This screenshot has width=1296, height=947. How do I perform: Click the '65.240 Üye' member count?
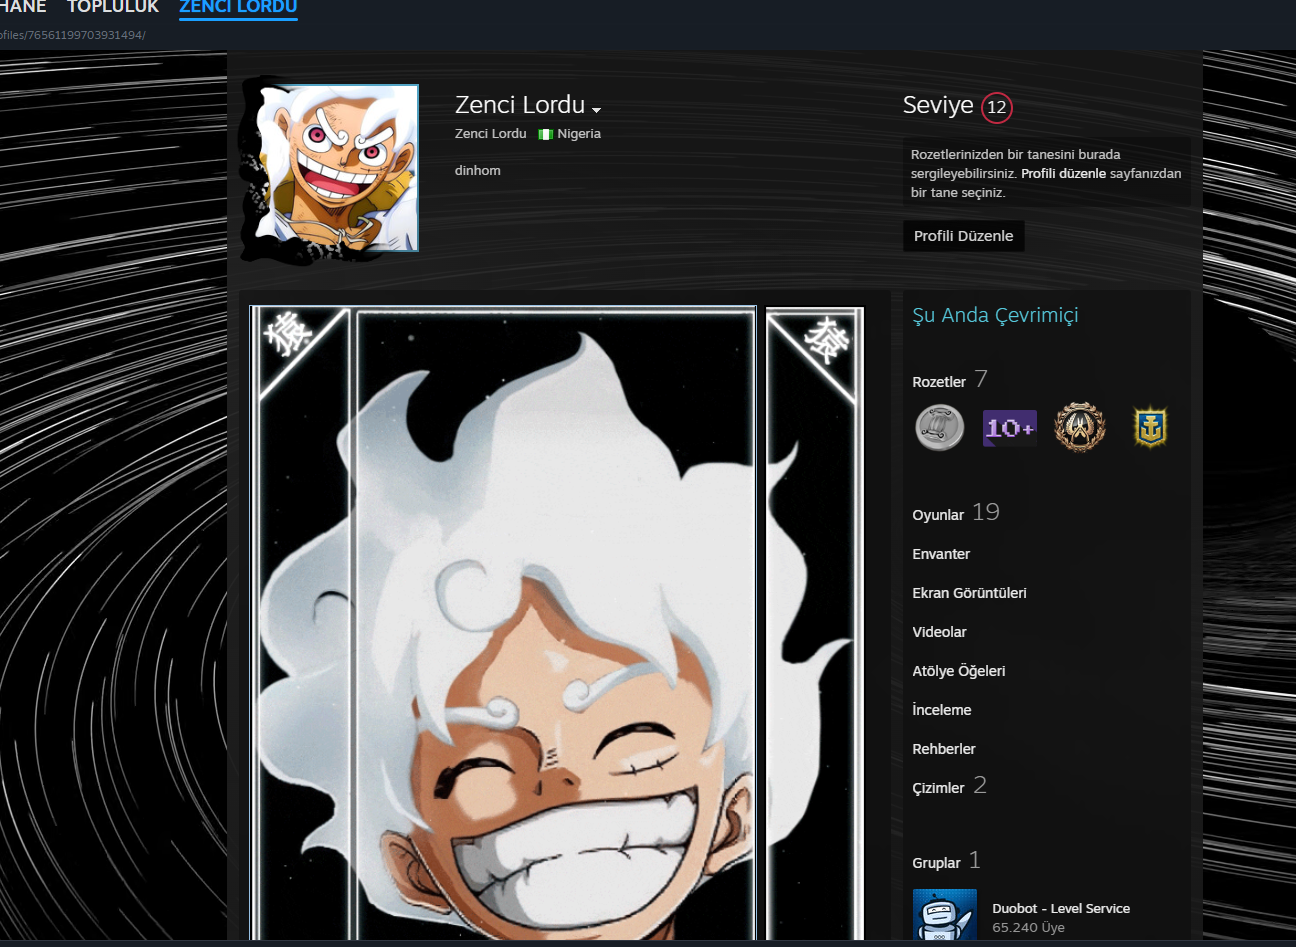point(1028,928)
